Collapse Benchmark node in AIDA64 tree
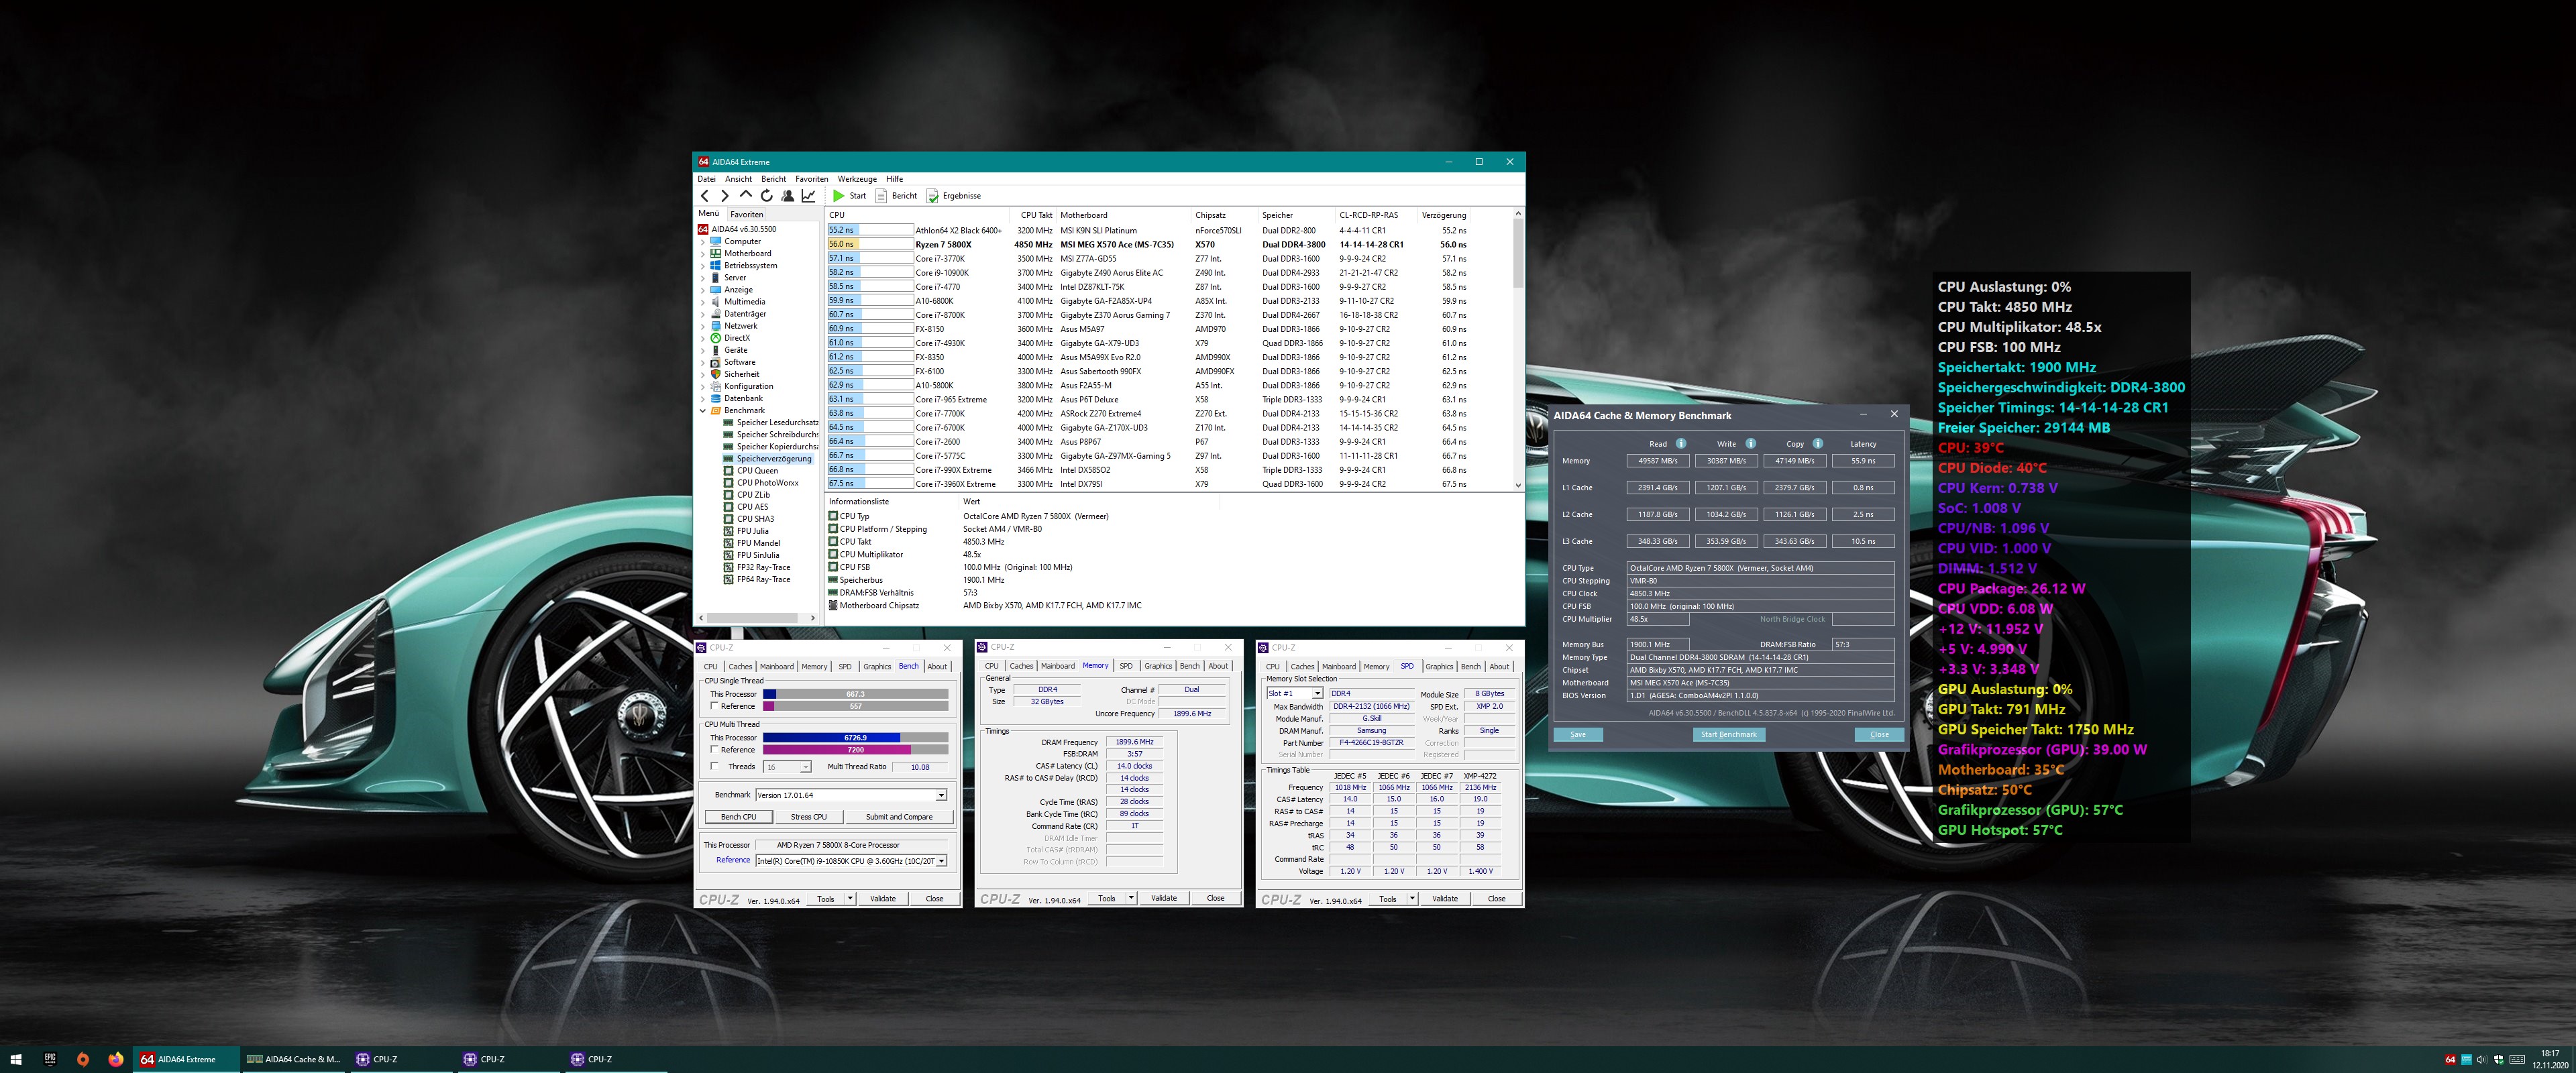2576x1073 pixels. [702, 411]
